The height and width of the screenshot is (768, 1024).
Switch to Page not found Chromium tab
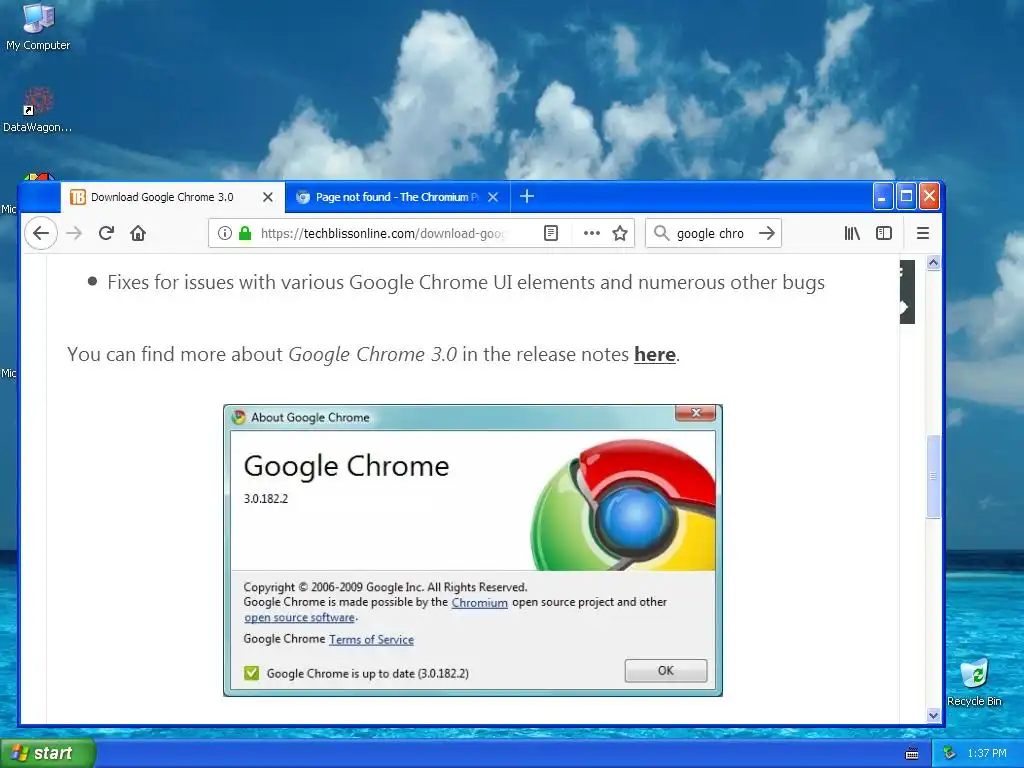[398, 197]
